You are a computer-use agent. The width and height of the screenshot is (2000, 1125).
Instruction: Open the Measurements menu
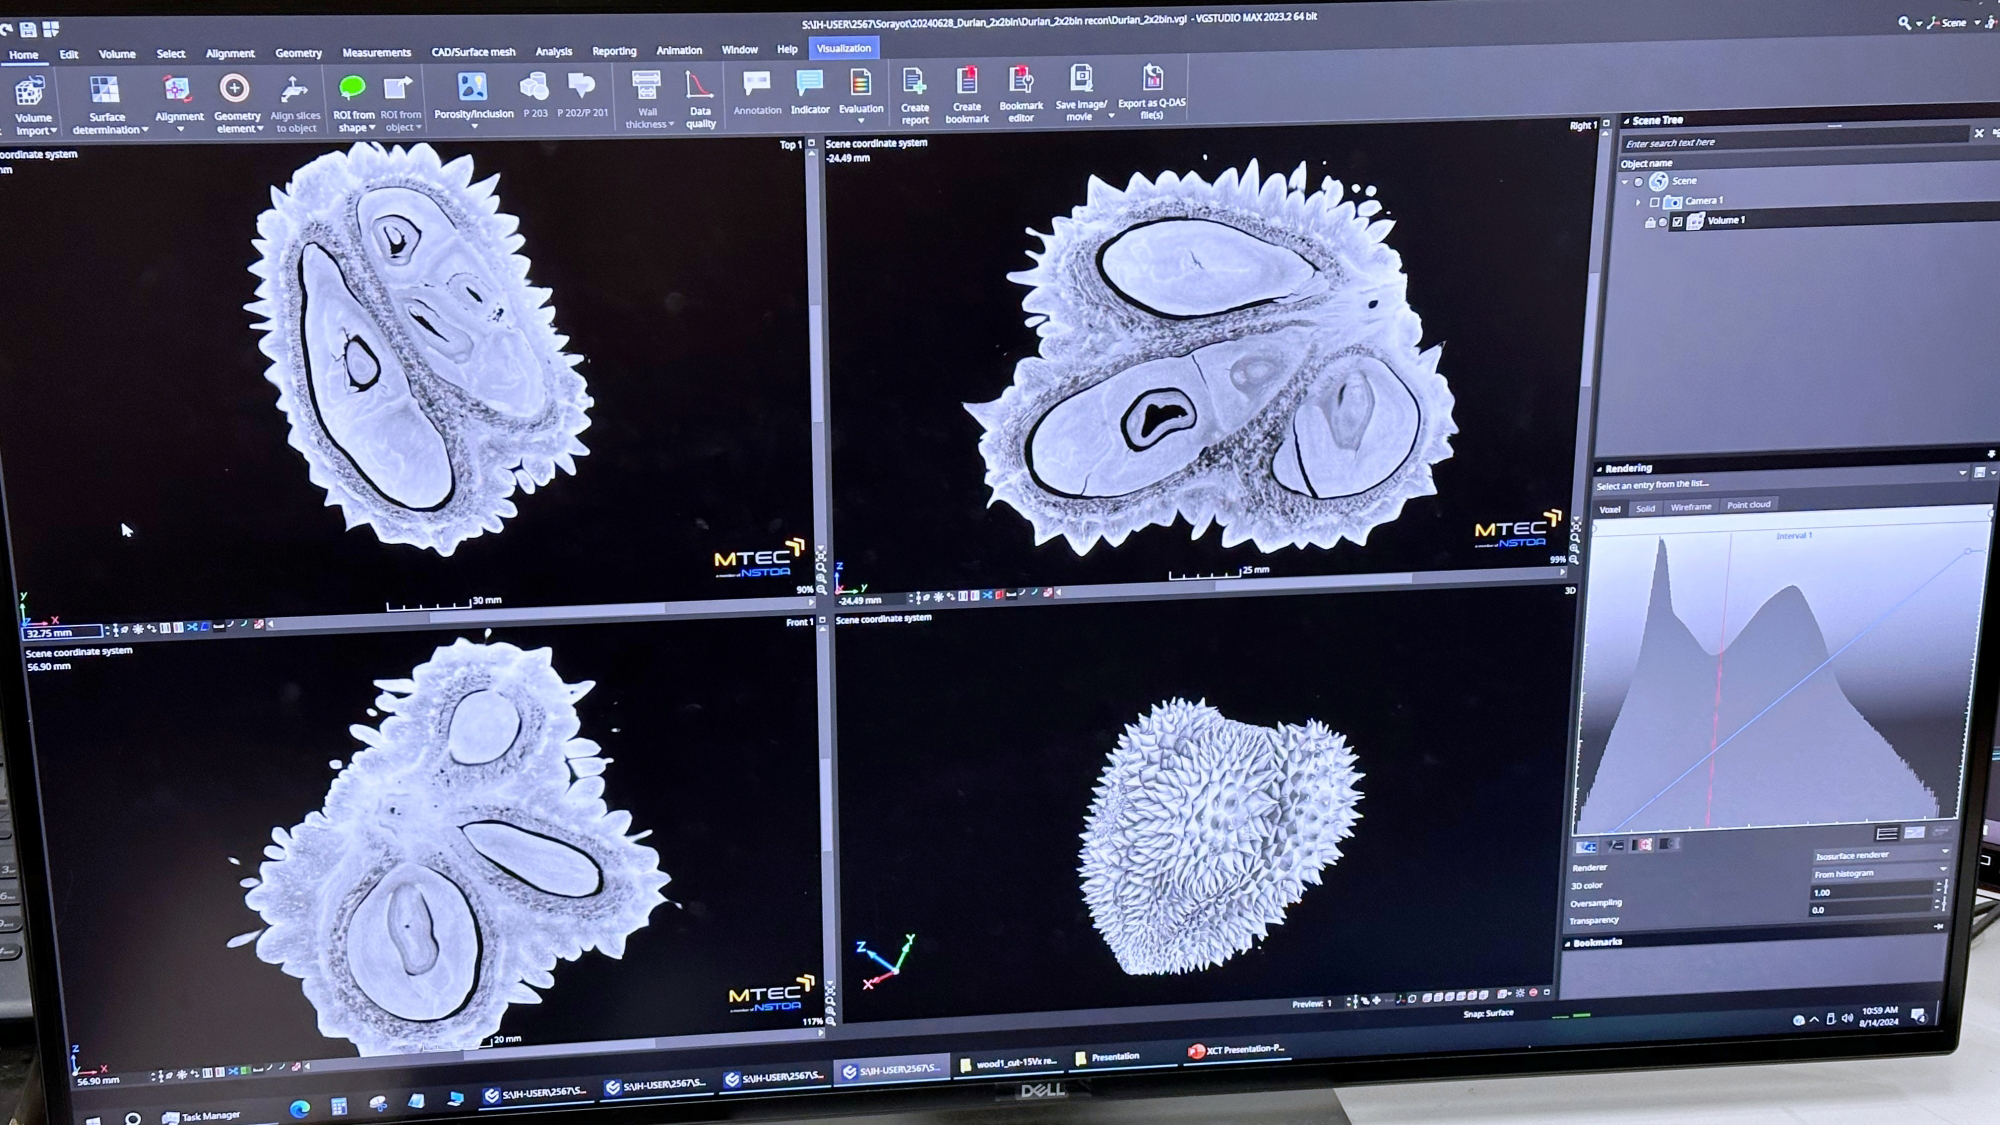coord(376,52)
